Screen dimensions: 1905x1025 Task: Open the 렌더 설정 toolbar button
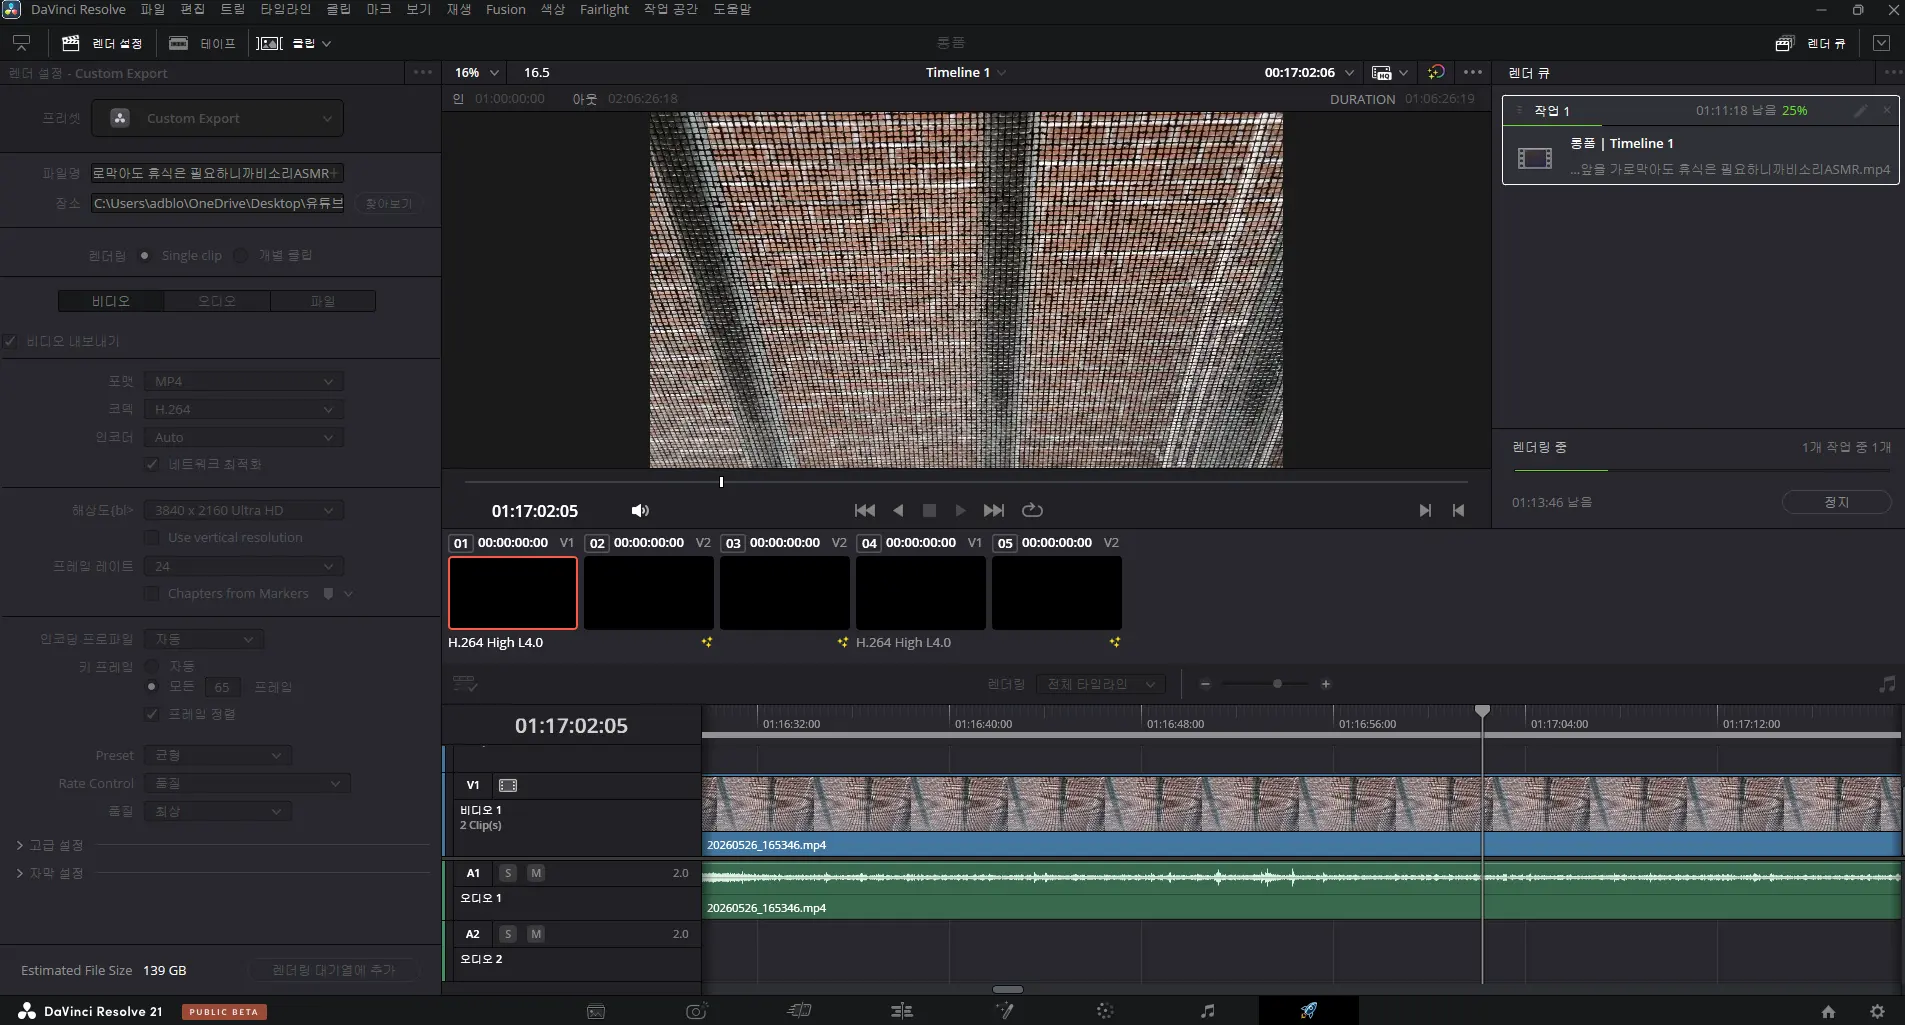102,43
